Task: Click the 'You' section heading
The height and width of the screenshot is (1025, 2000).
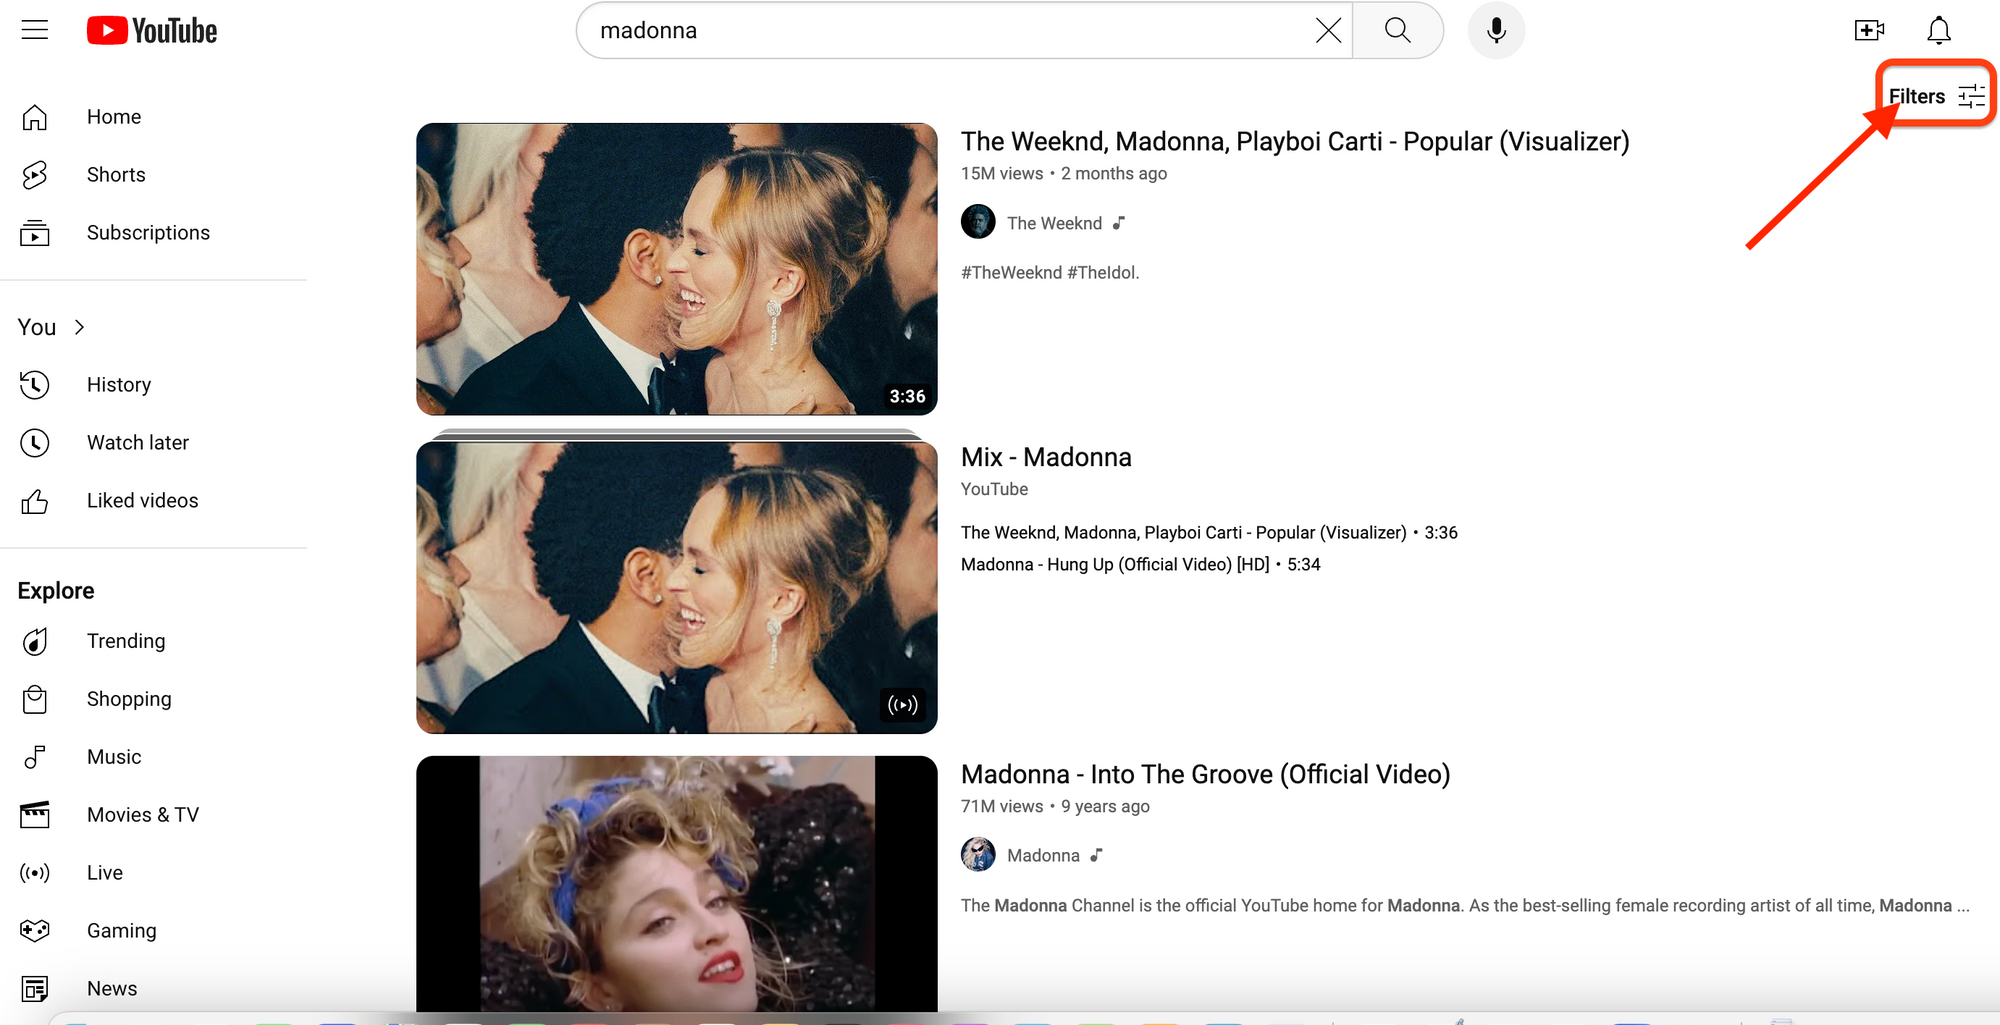Action: [37, 327]
